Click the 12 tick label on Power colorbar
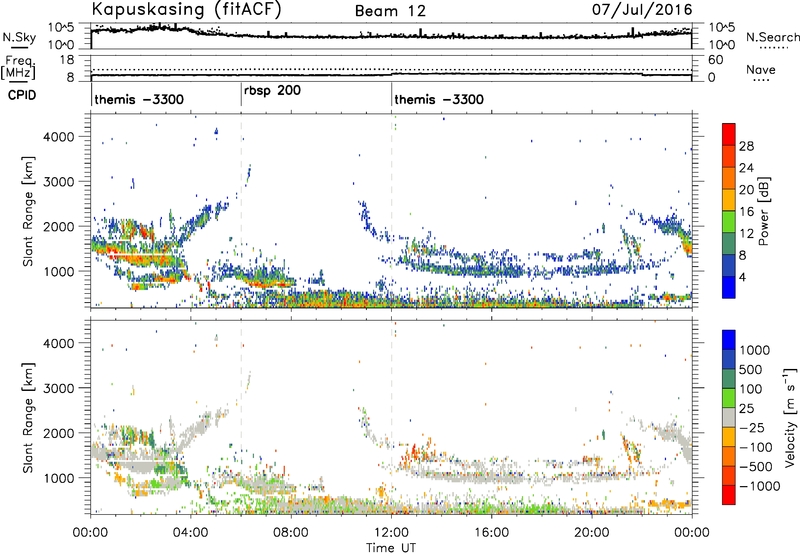The width and height of the screenshot is (800, 554). [x=746, y=234]
